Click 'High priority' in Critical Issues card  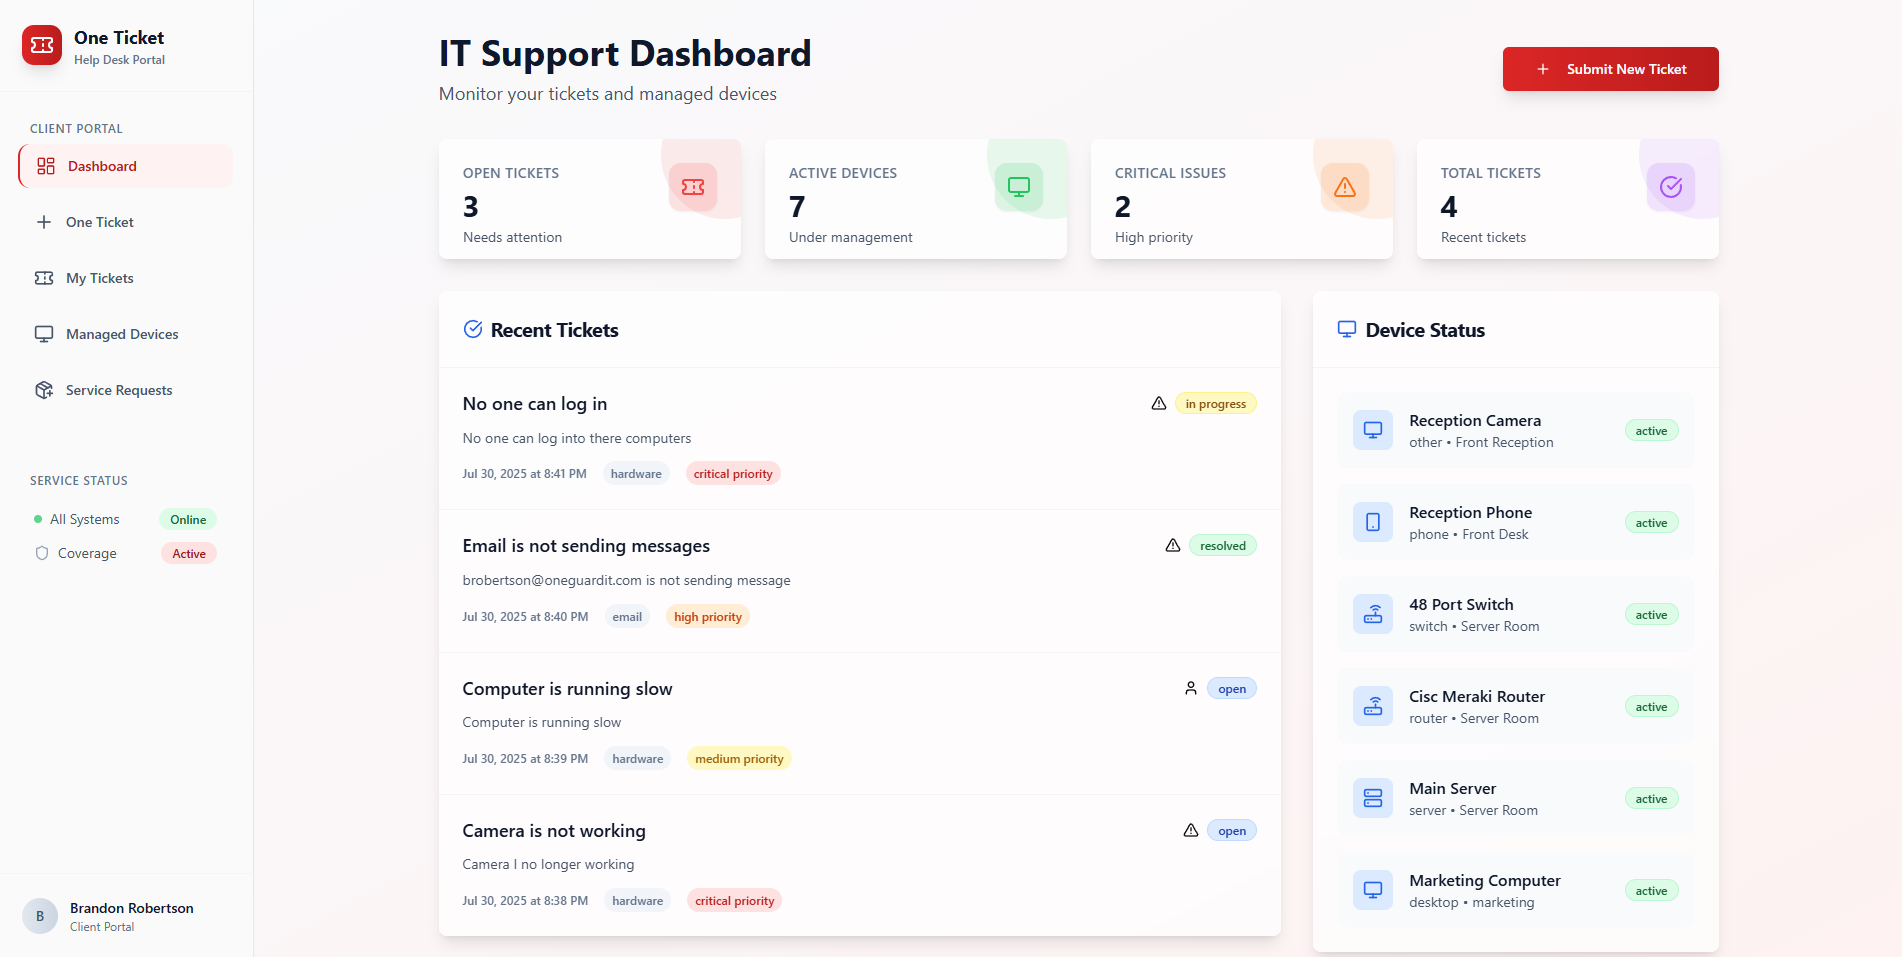(x=1153, y=237)
